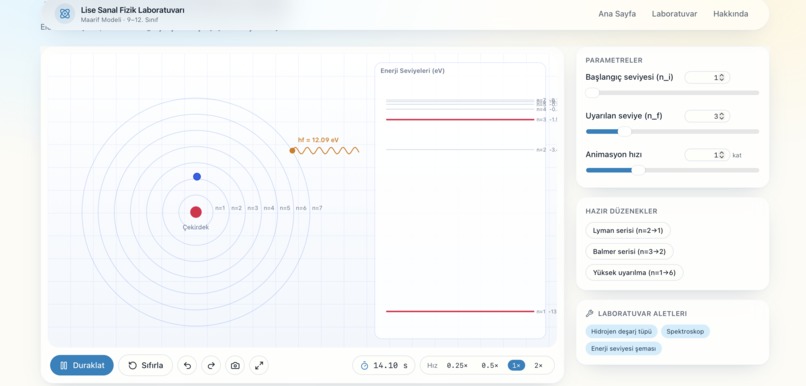
Task: Select Spektroskop tool chip
Action: (x=685, y=332)
